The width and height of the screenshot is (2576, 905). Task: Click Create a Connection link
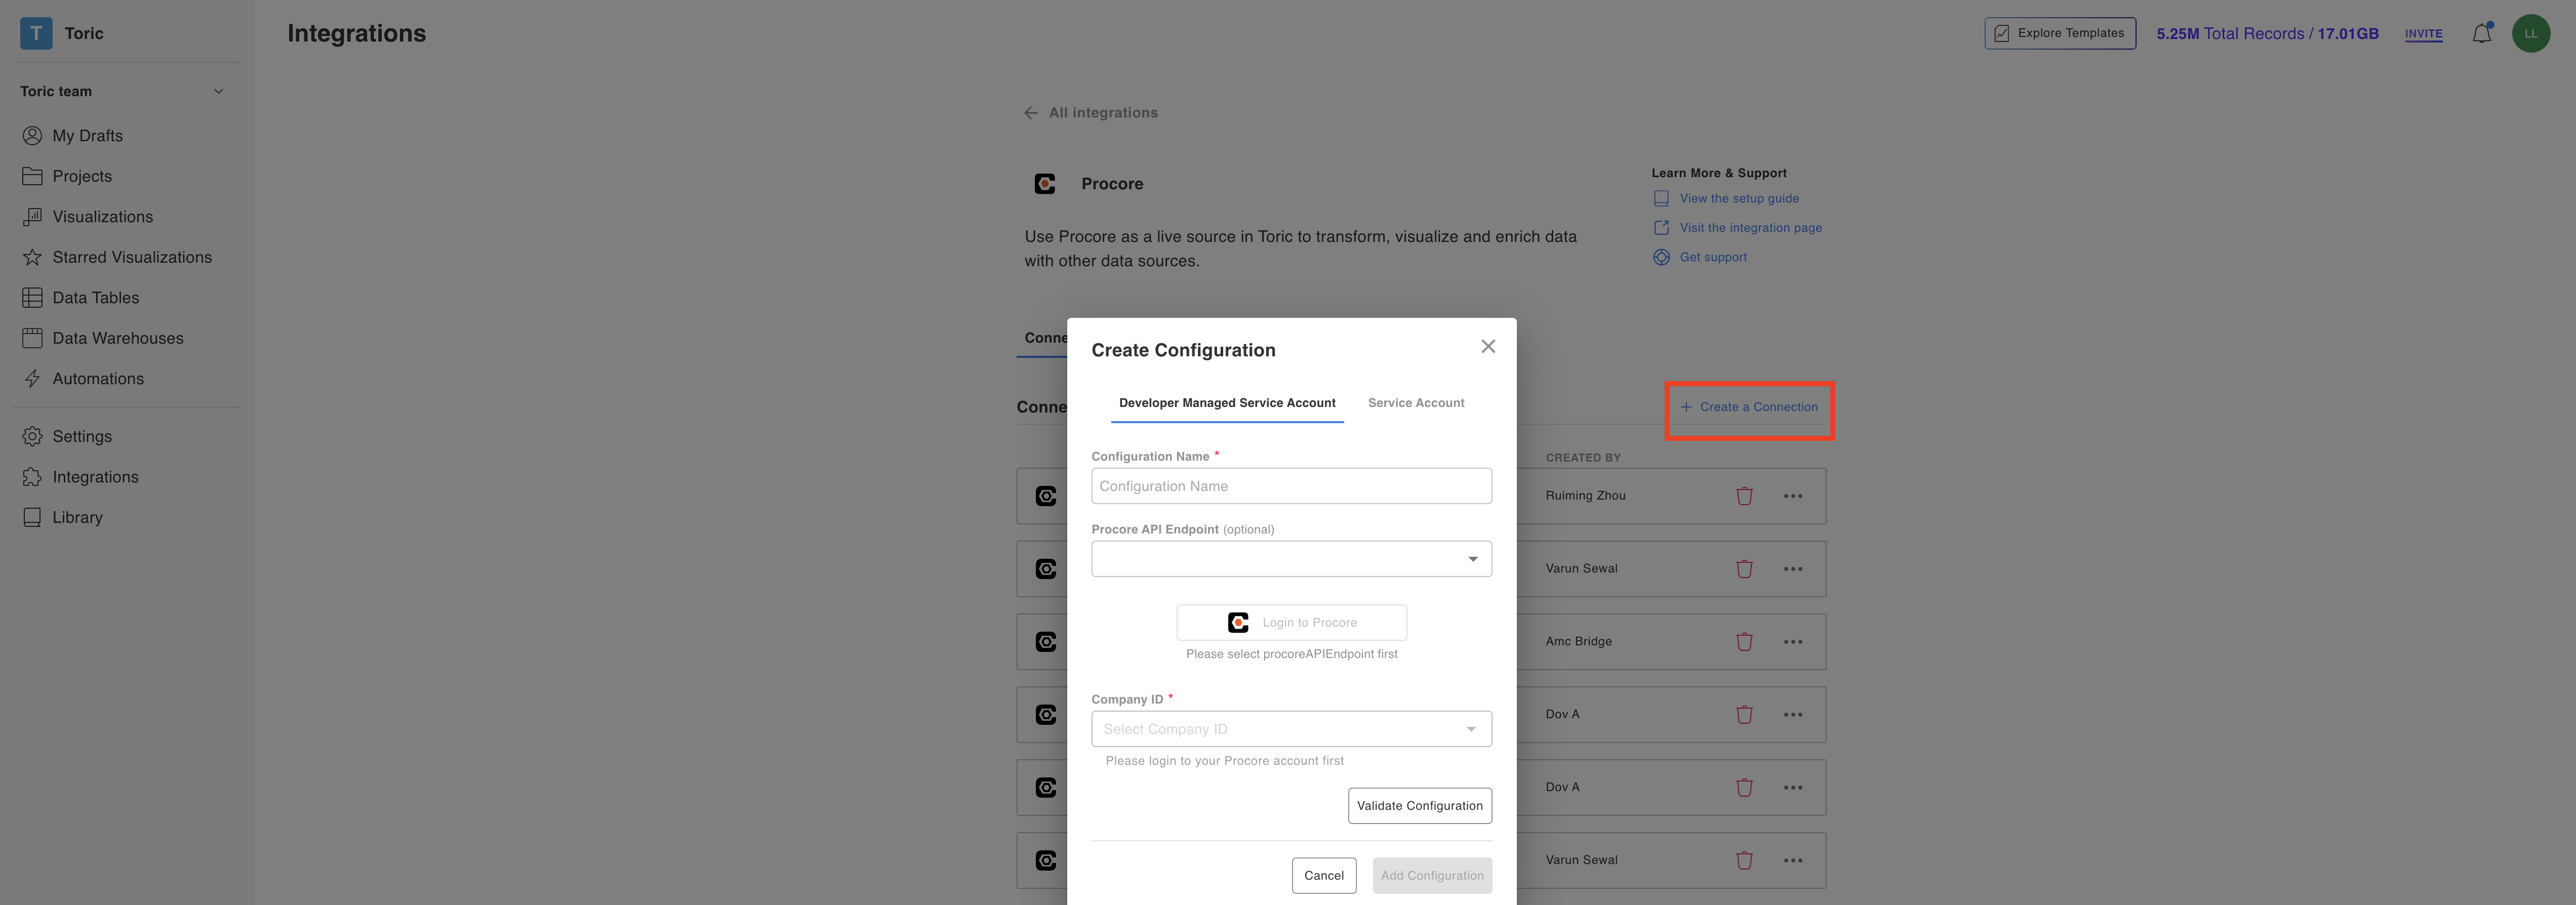[x=1749, y=407]
